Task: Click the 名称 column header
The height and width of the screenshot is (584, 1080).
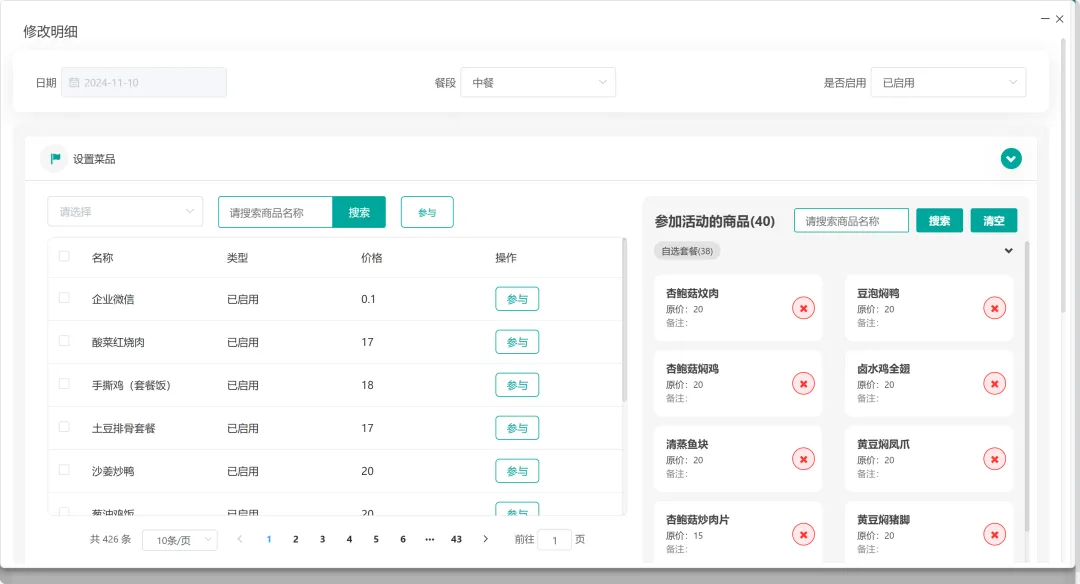Action: coord(103,258)
